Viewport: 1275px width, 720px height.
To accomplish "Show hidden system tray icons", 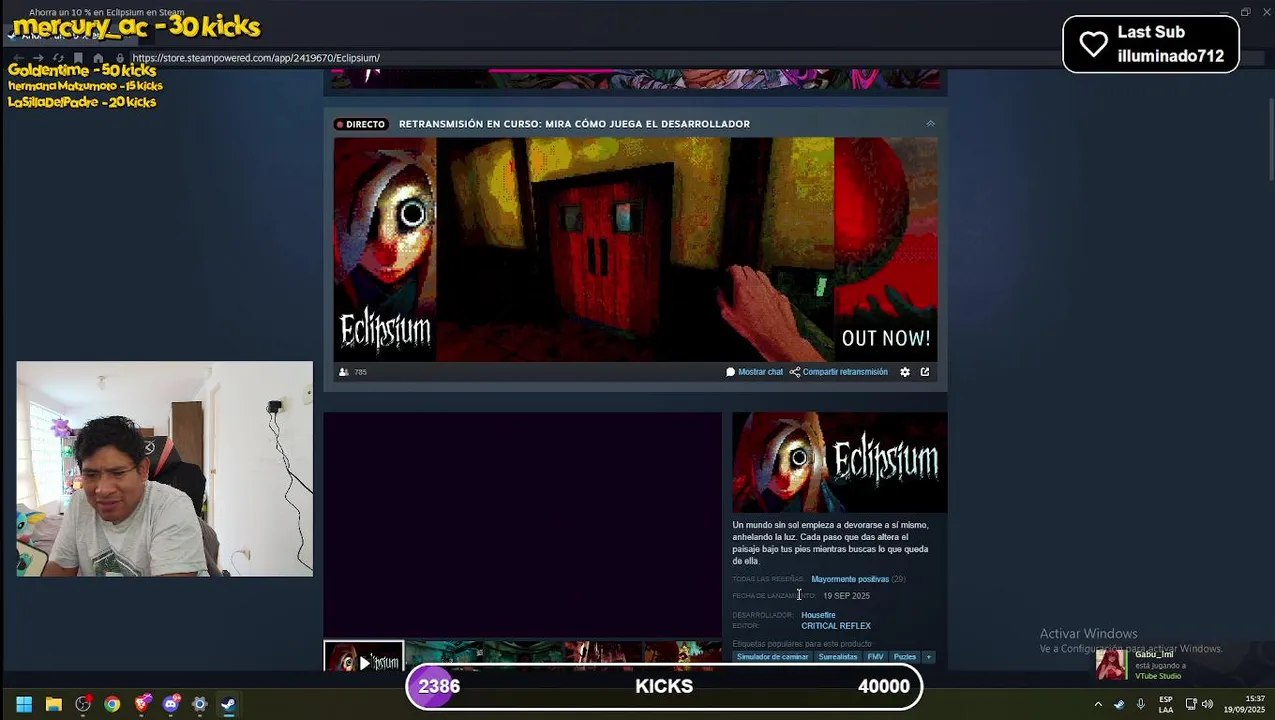I will (x=1098, y=704).
